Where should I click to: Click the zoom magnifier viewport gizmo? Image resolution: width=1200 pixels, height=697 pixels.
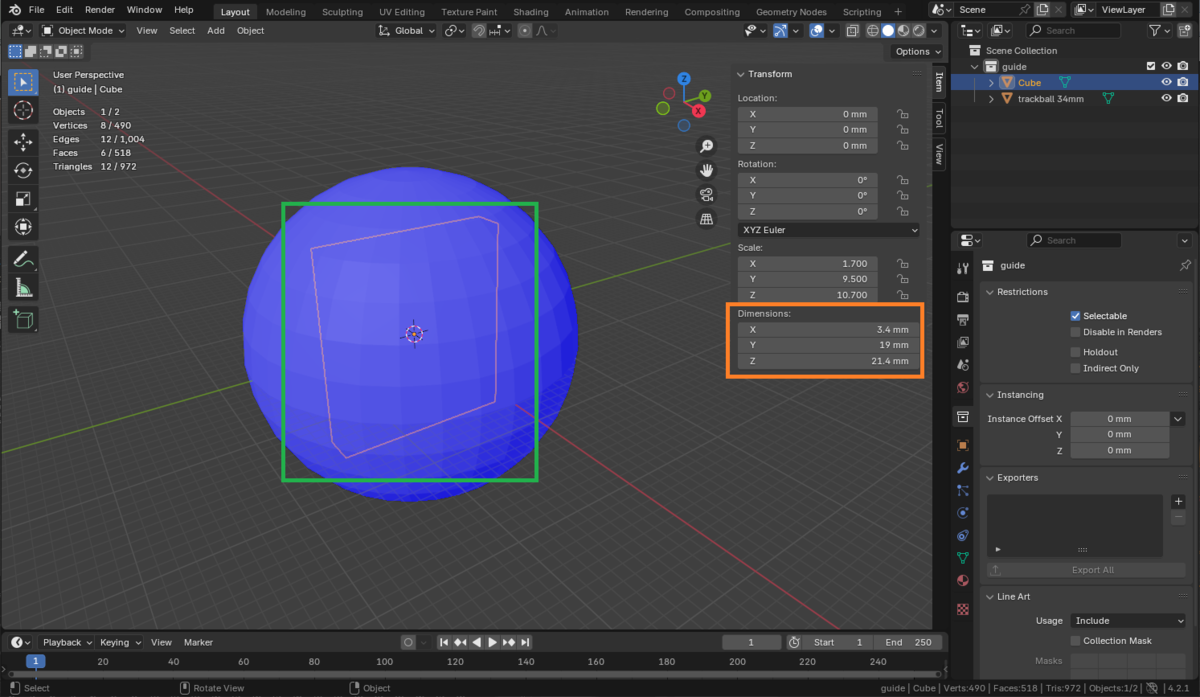(x=706, y=146)
